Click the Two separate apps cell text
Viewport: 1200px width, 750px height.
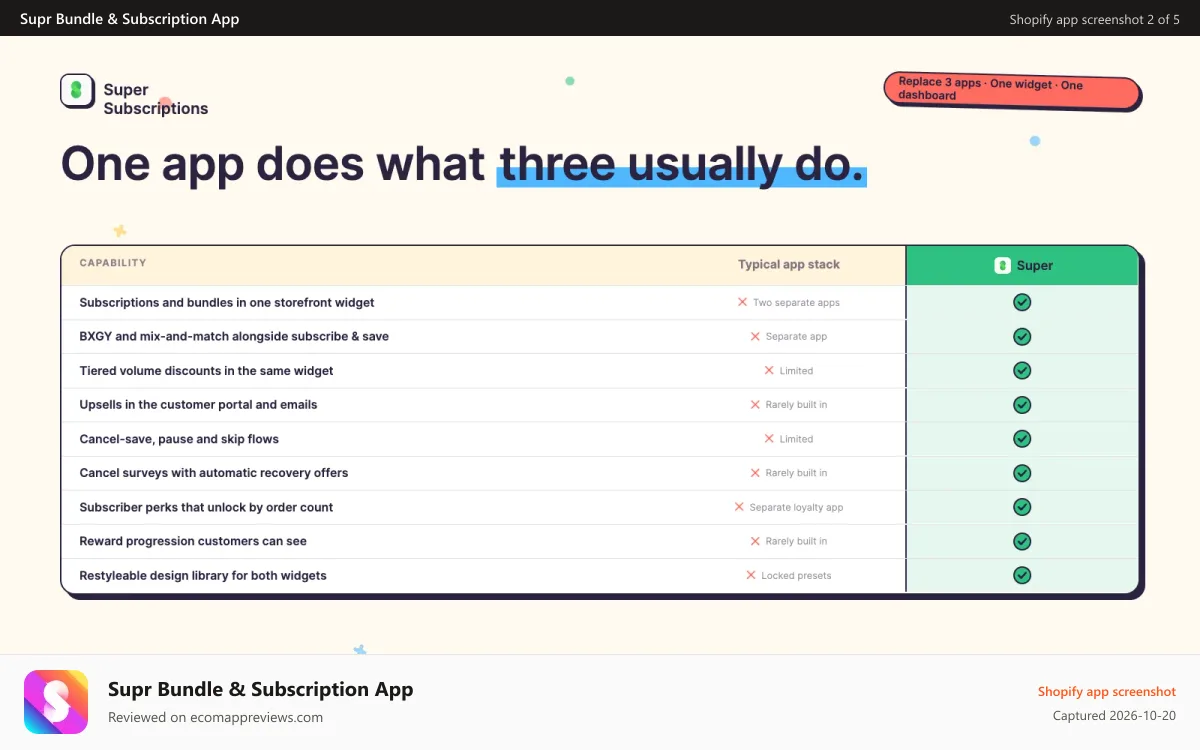click(x=796, y=302)
